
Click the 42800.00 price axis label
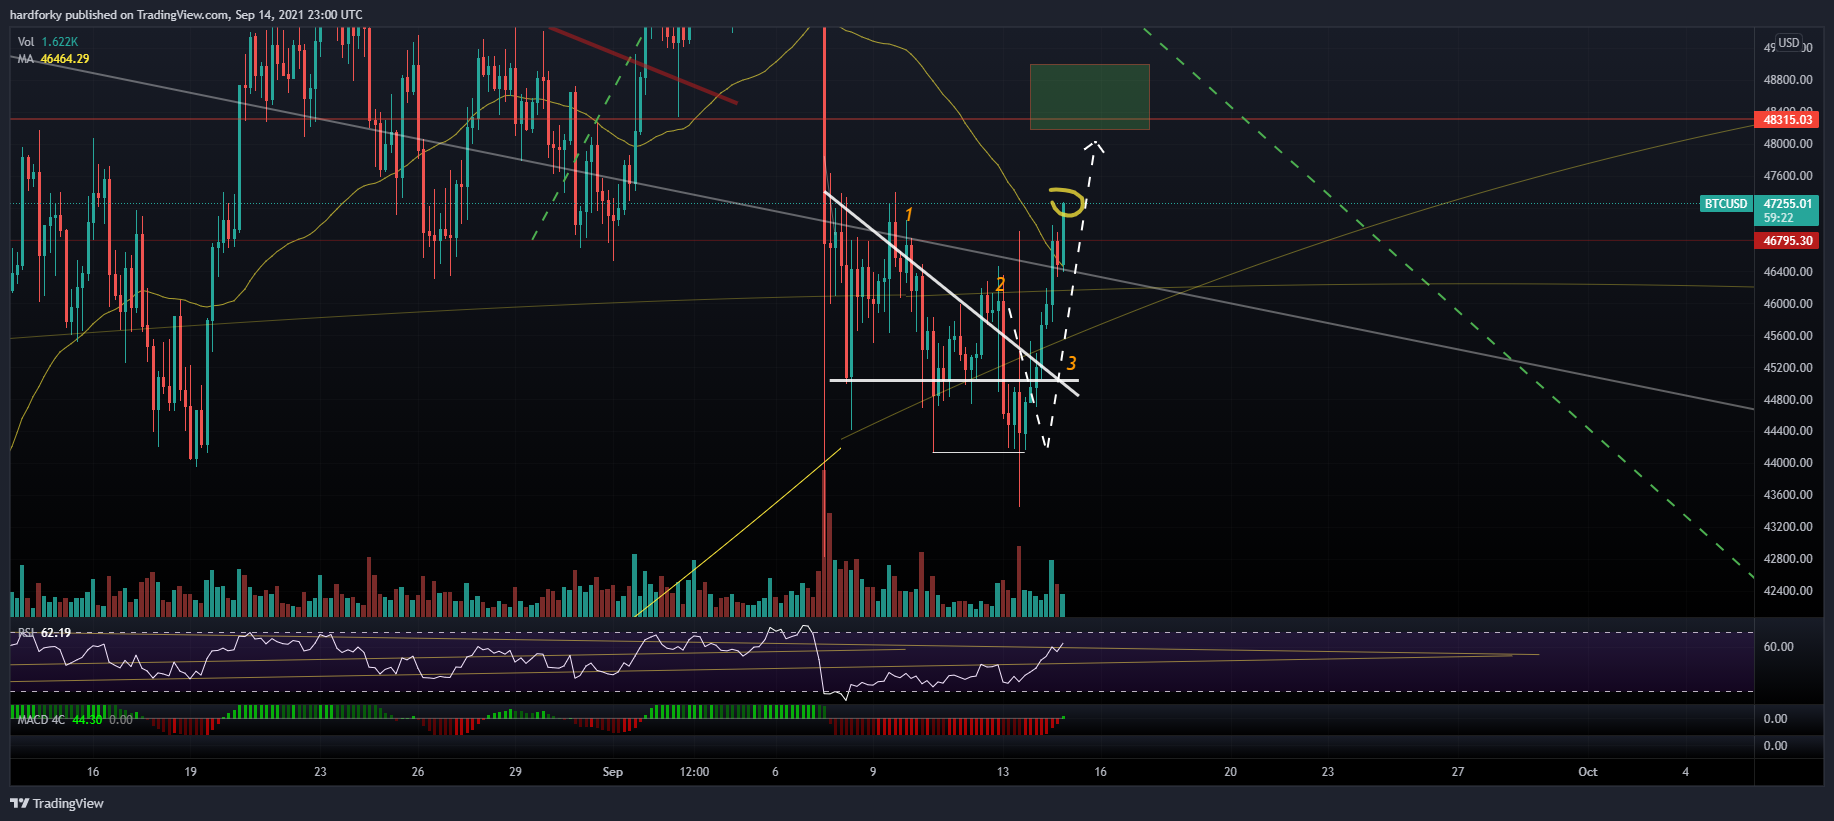point(1788,559)
